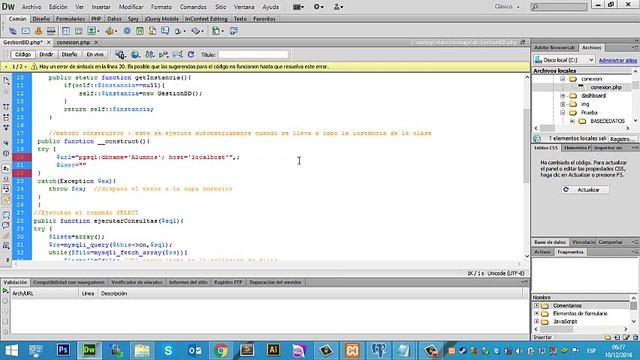The image size is (640, 360).
Task: Open the Clásico workspace dropdown
Action: (x=507, y=7)
